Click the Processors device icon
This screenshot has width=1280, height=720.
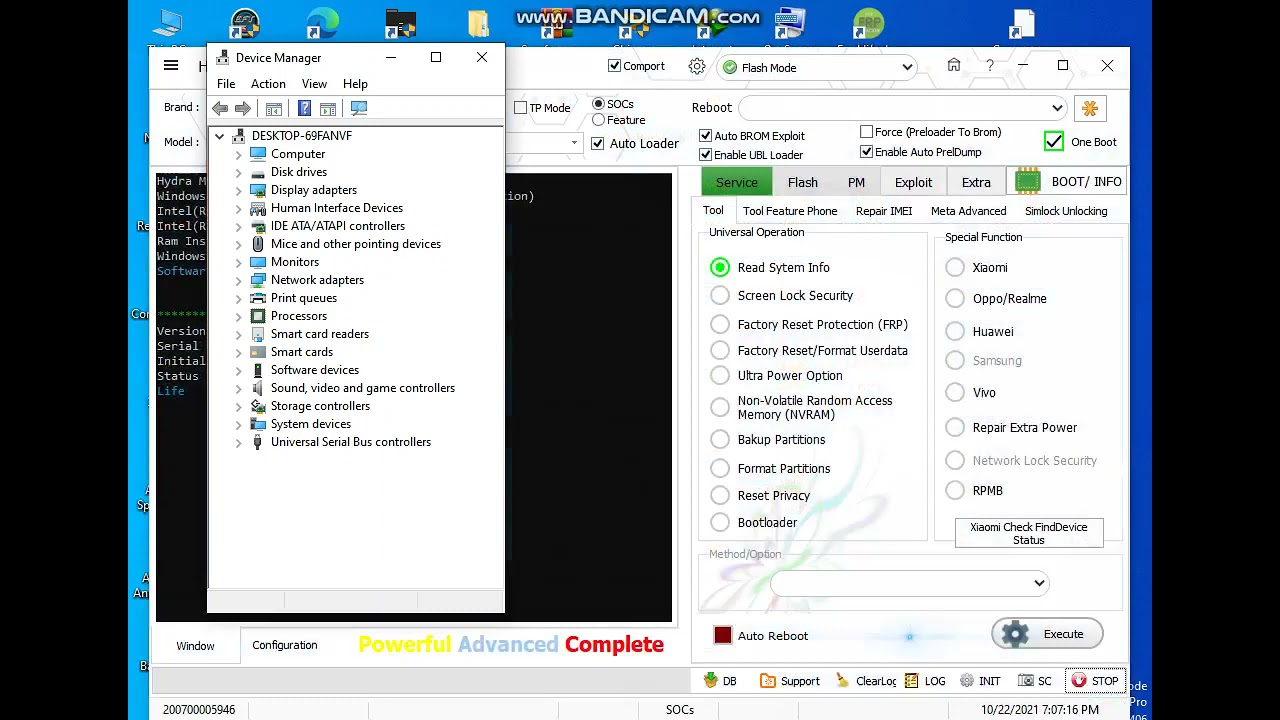click(x=258, y=316)
